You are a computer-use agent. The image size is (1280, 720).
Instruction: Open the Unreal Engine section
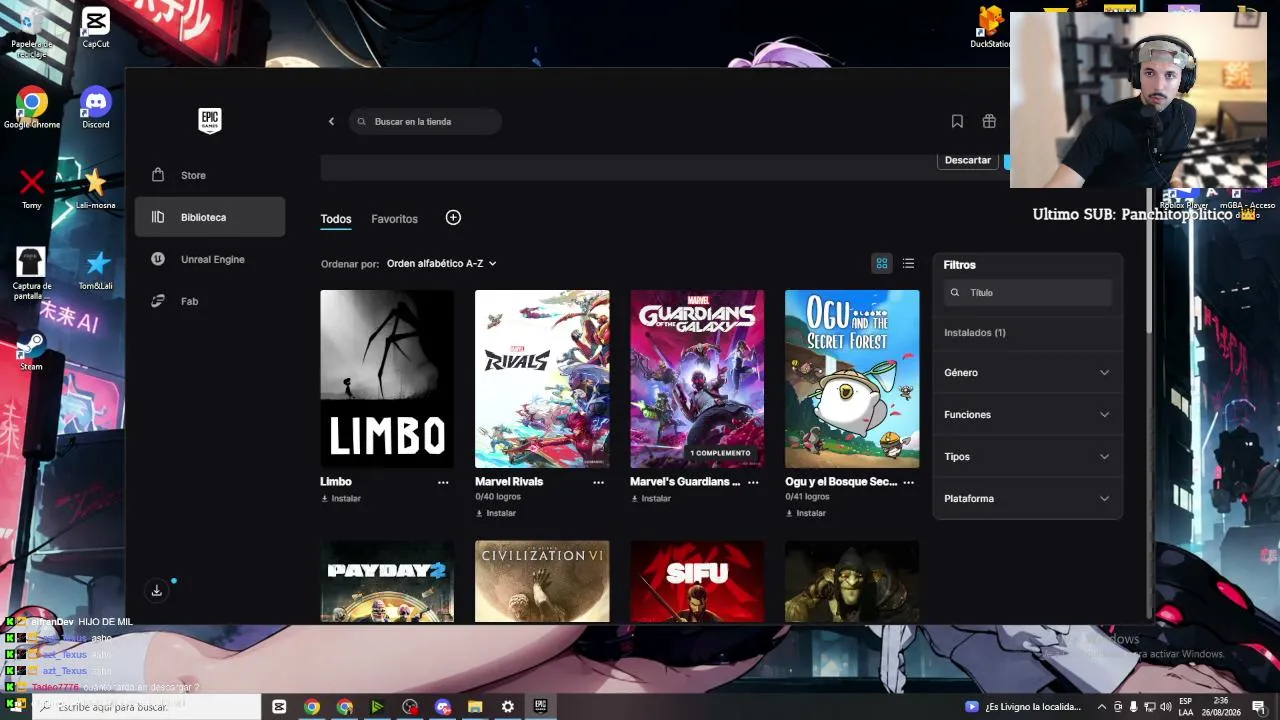[x=210, y=259]
